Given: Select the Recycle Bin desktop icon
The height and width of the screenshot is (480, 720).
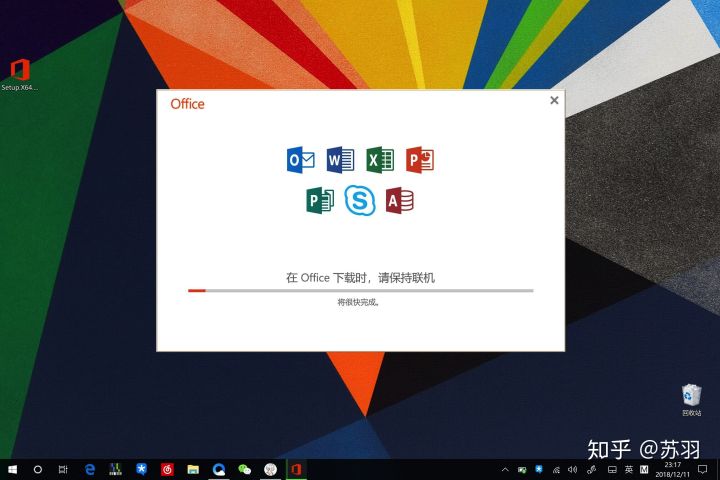Looking at the screenshot, I should [692, 400].
